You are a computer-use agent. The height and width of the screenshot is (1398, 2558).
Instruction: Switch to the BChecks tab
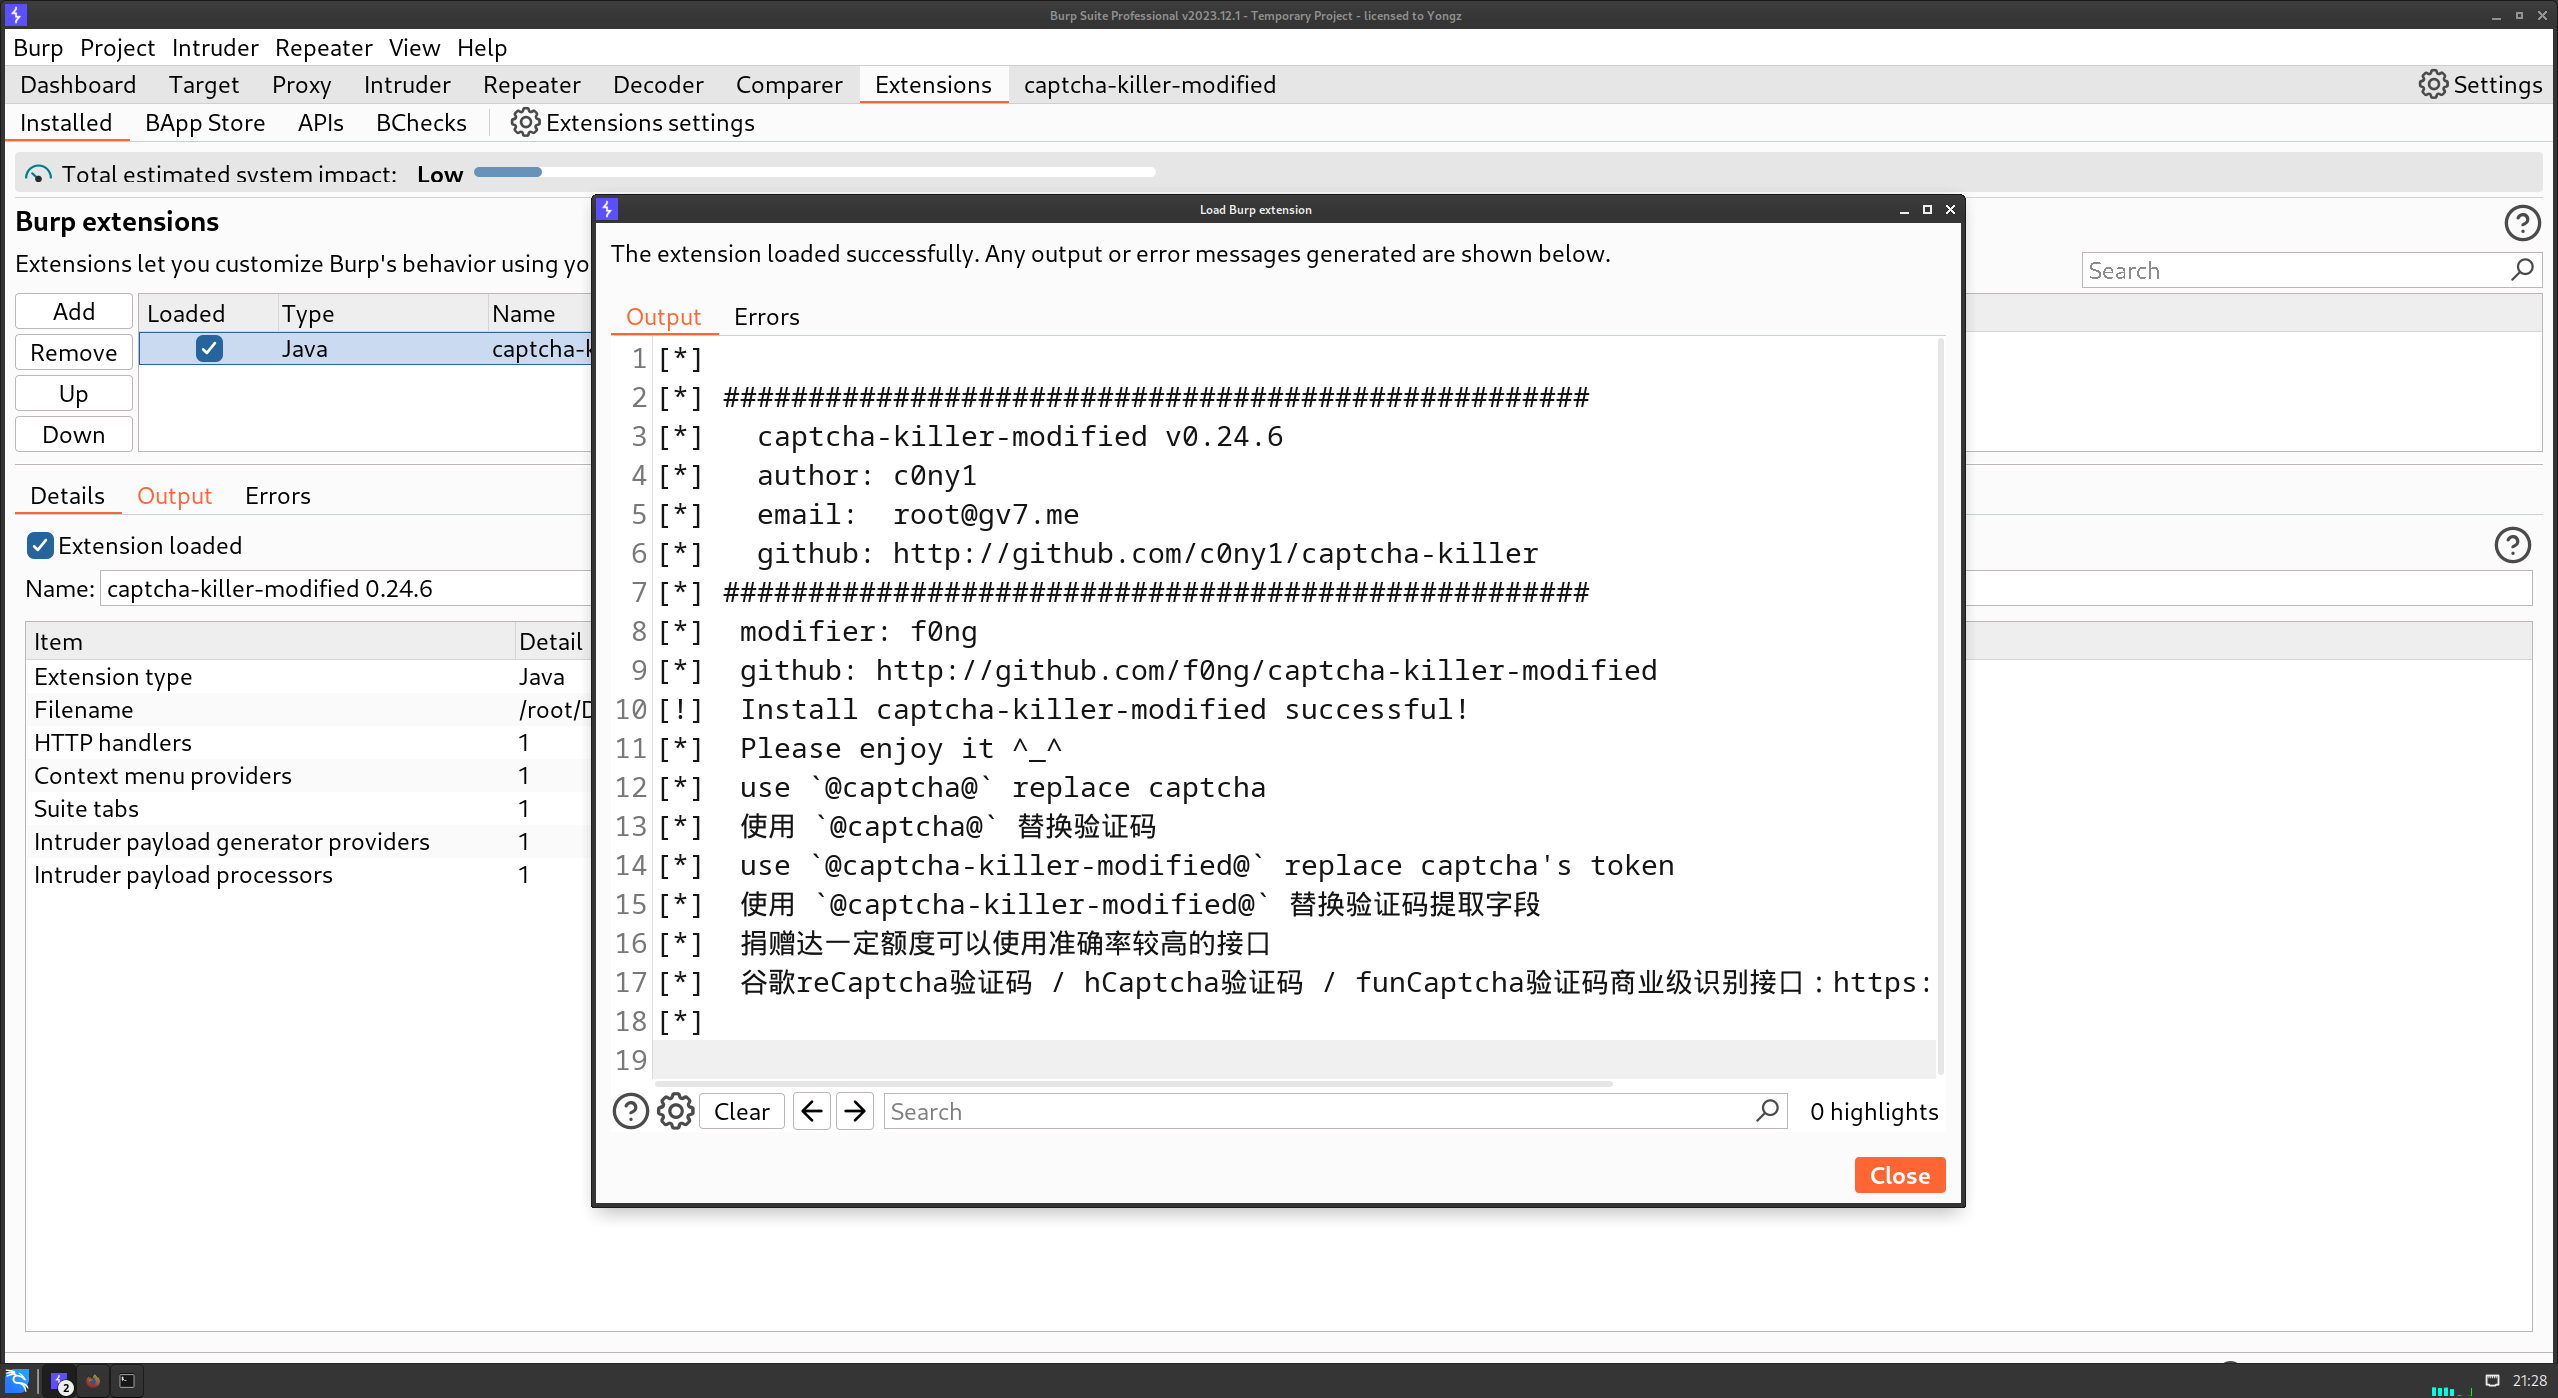tap(421, 123)
